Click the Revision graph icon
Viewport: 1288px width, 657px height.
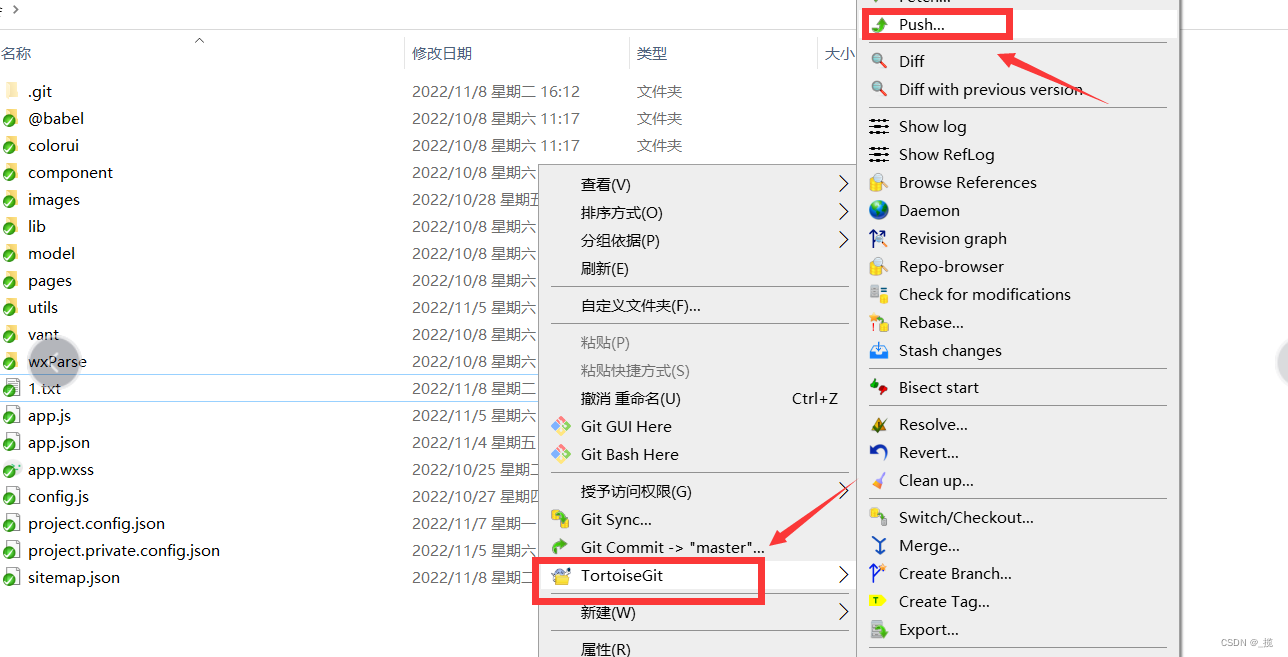879,238
